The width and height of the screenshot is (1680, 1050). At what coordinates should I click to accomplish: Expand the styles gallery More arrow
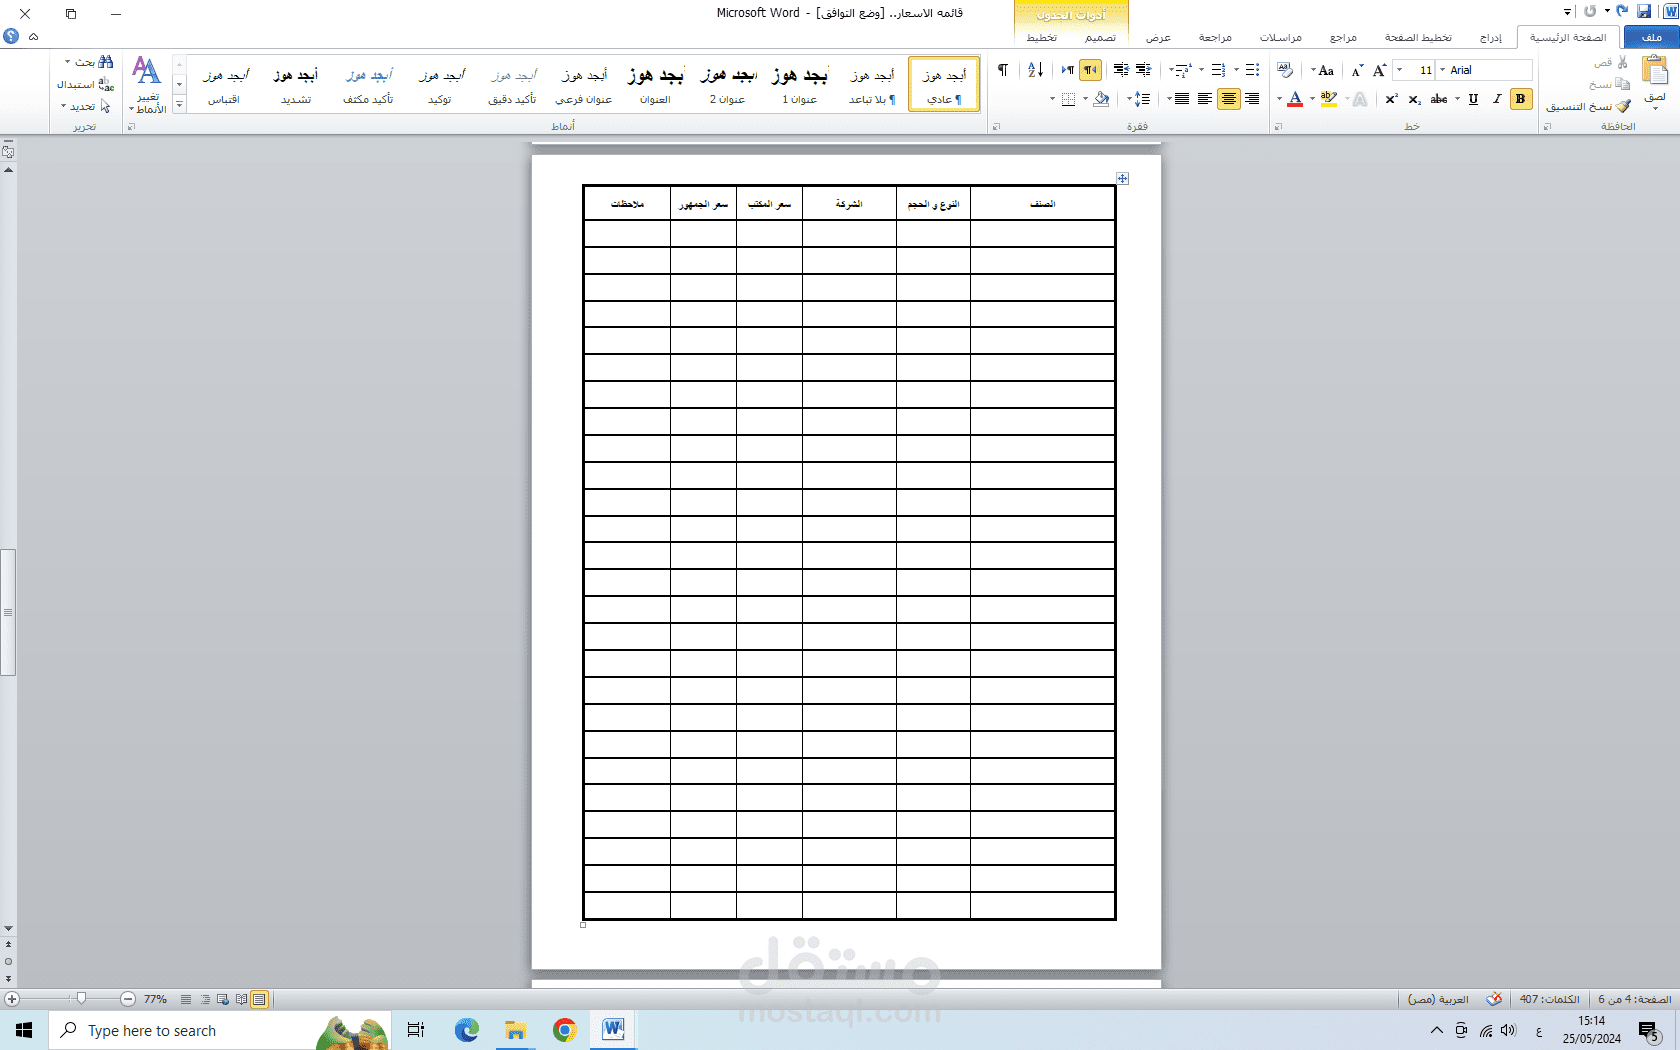[179, 104]
